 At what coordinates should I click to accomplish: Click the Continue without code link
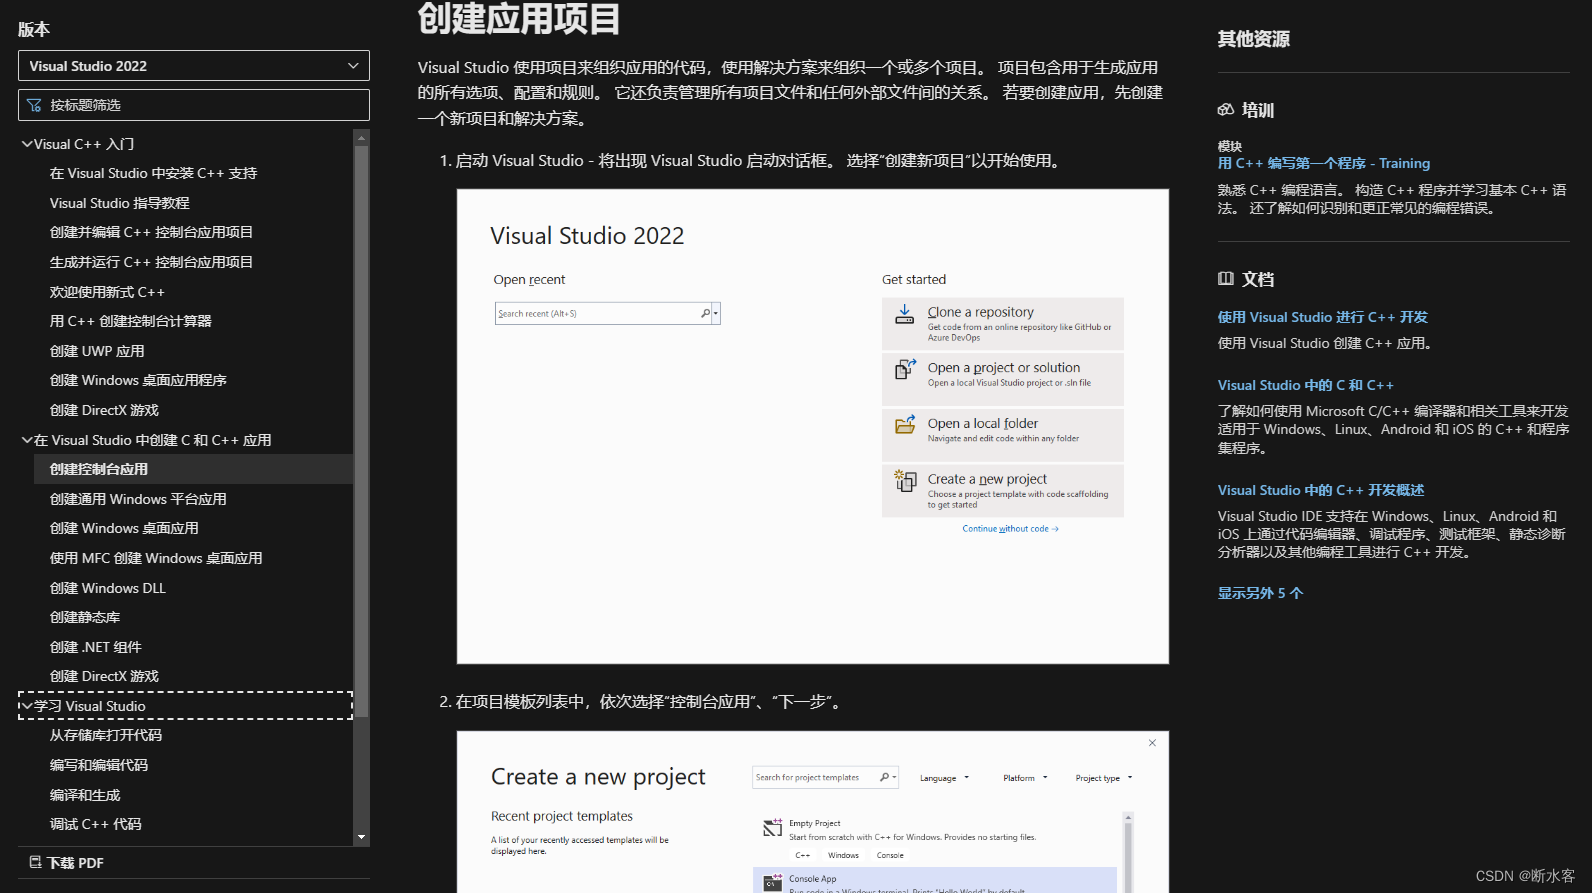(x=1010, y=529)
